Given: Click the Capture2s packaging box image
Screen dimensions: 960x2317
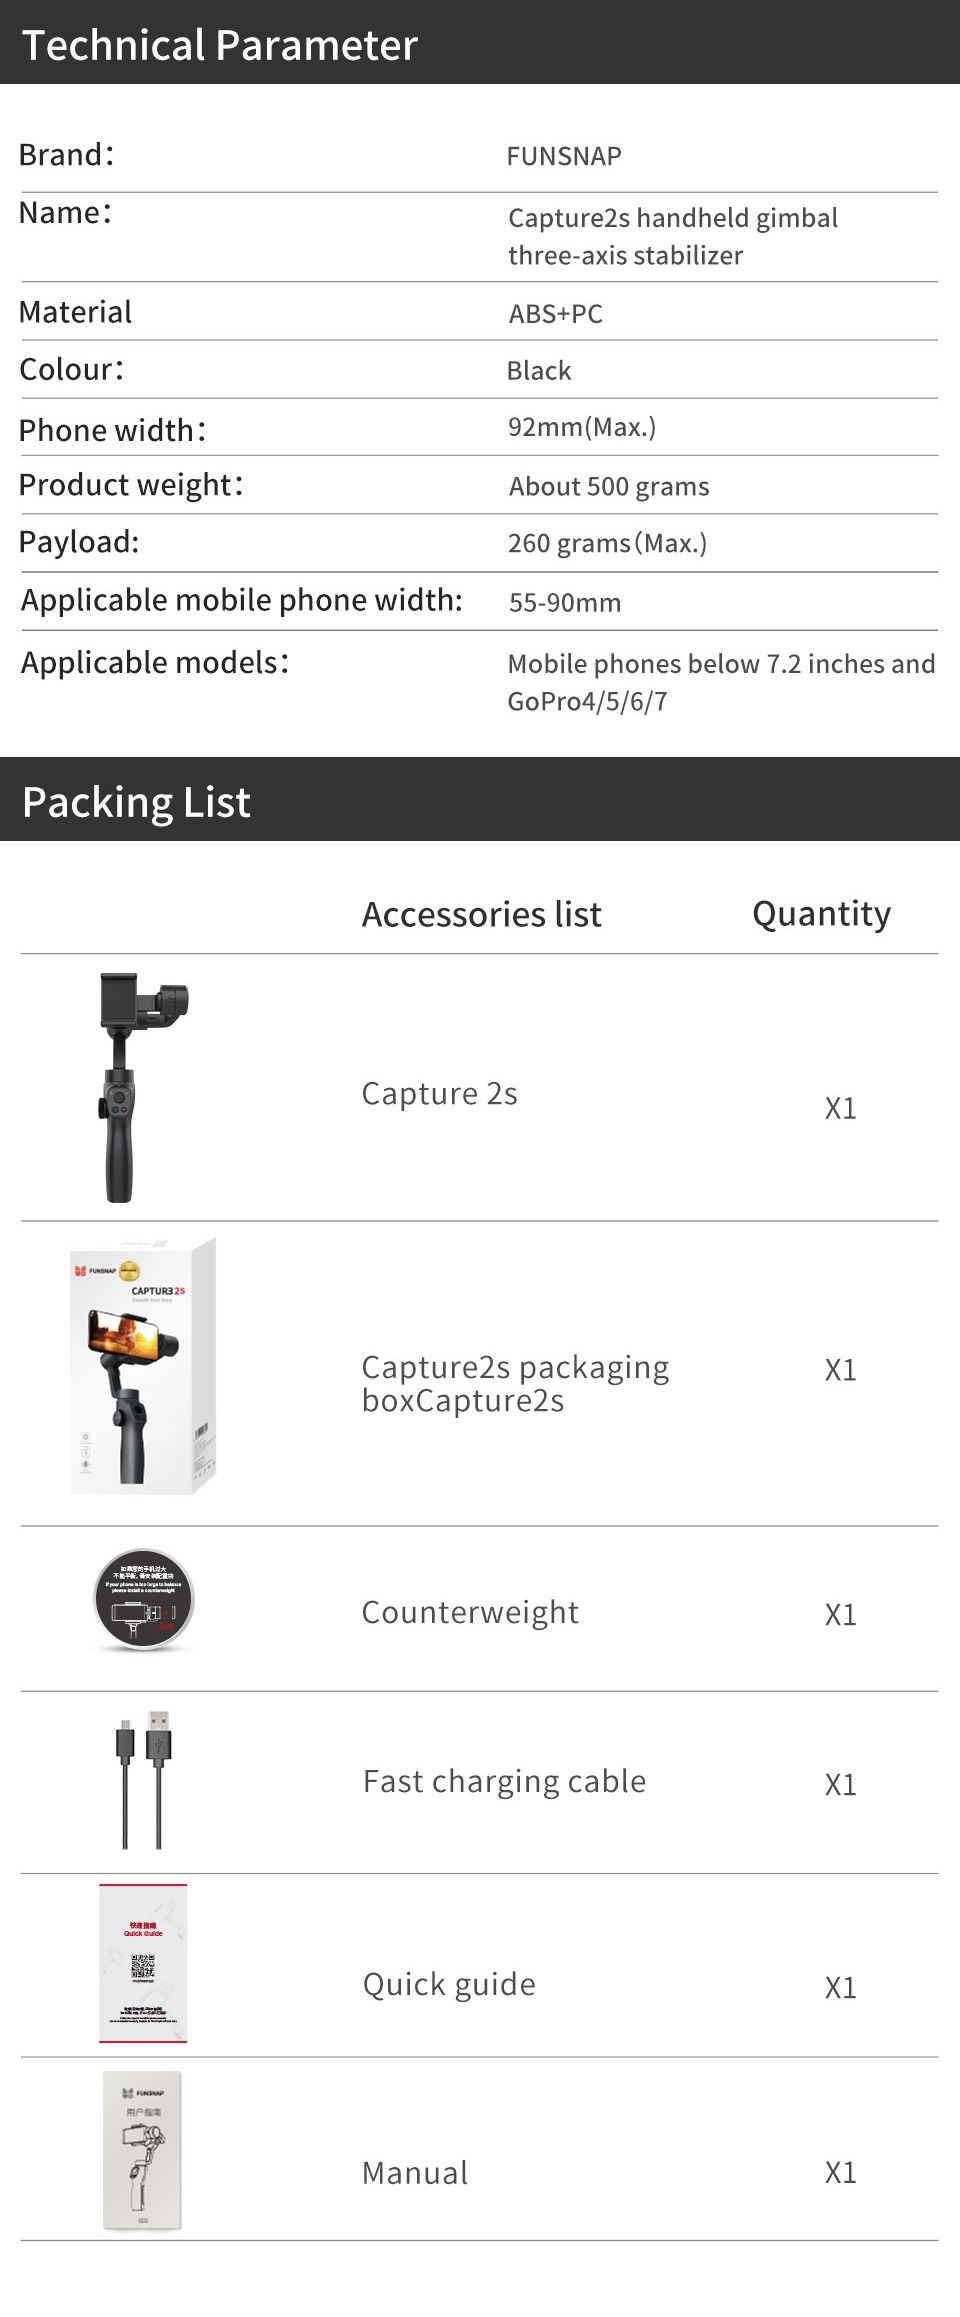Looking at the screenshot, I should pos(143,1366).
